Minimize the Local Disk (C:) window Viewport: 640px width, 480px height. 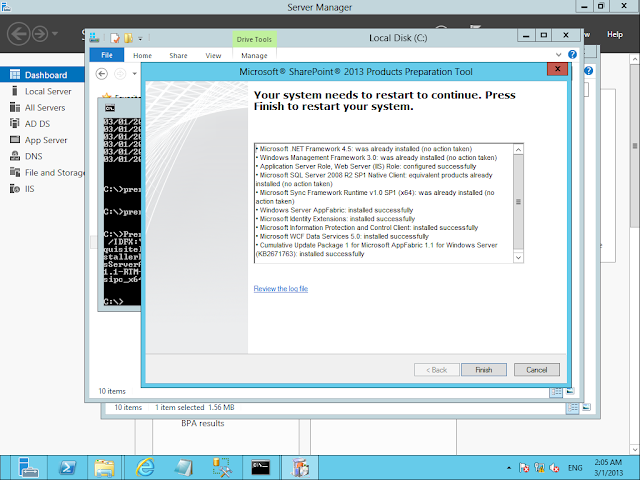[526, 36]
